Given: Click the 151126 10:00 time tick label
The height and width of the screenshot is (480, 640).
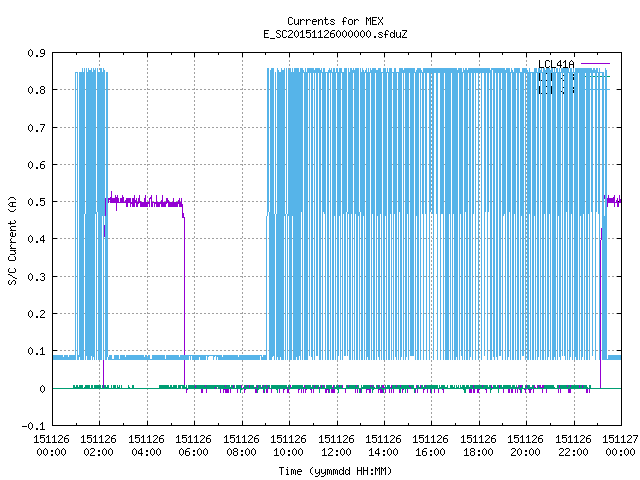Looking at the screenshot, I should pos(288,446).
